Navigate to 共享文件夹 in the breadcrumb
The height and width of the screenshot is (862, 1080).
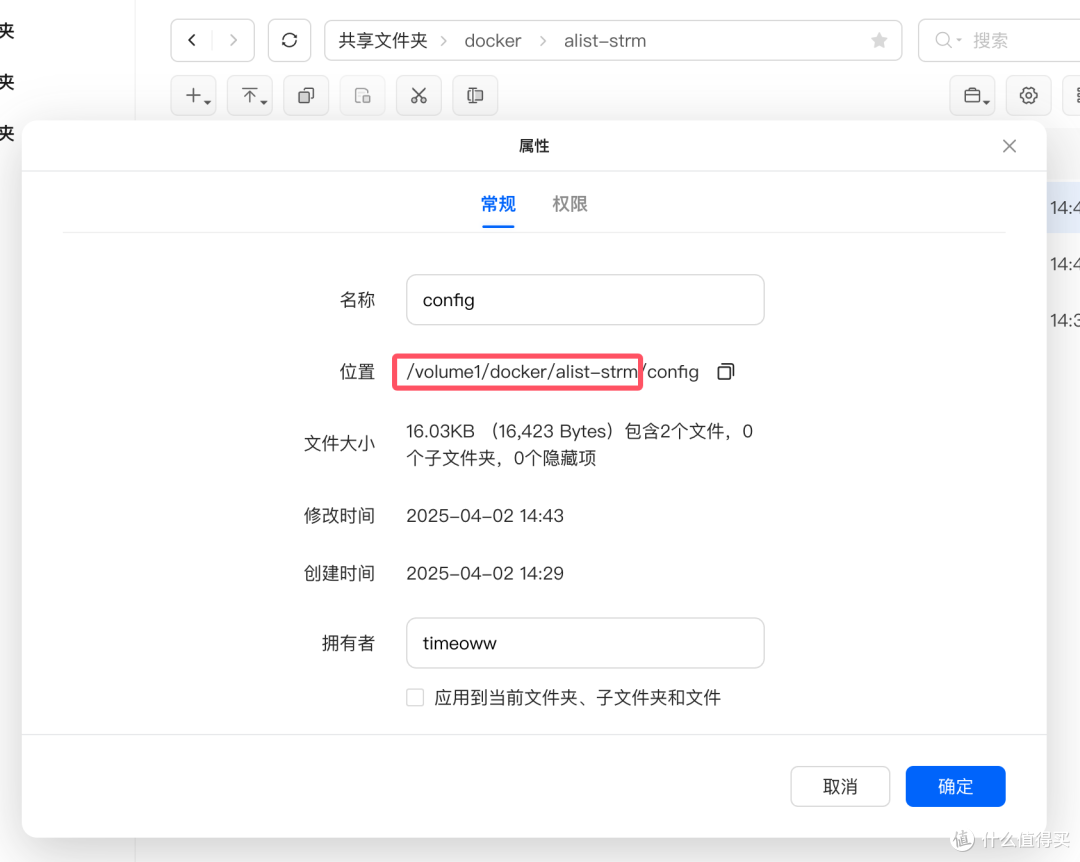(383, 41)
